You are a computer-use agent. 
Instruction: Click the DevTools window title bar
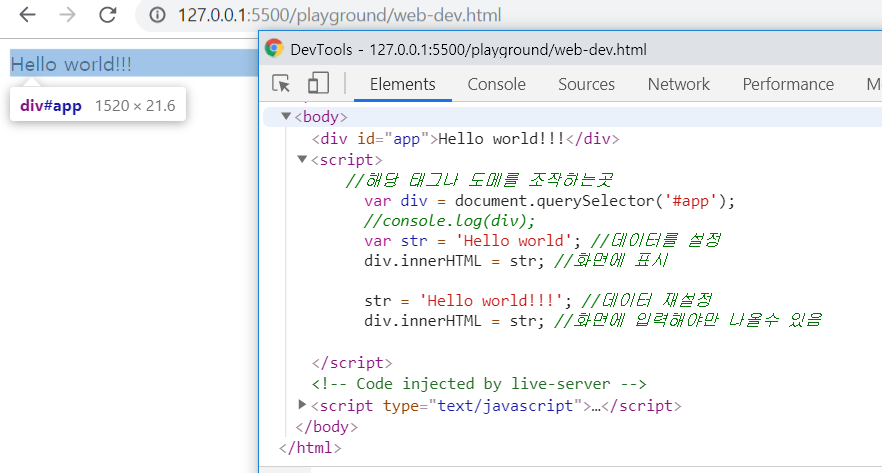coord(570,49)
